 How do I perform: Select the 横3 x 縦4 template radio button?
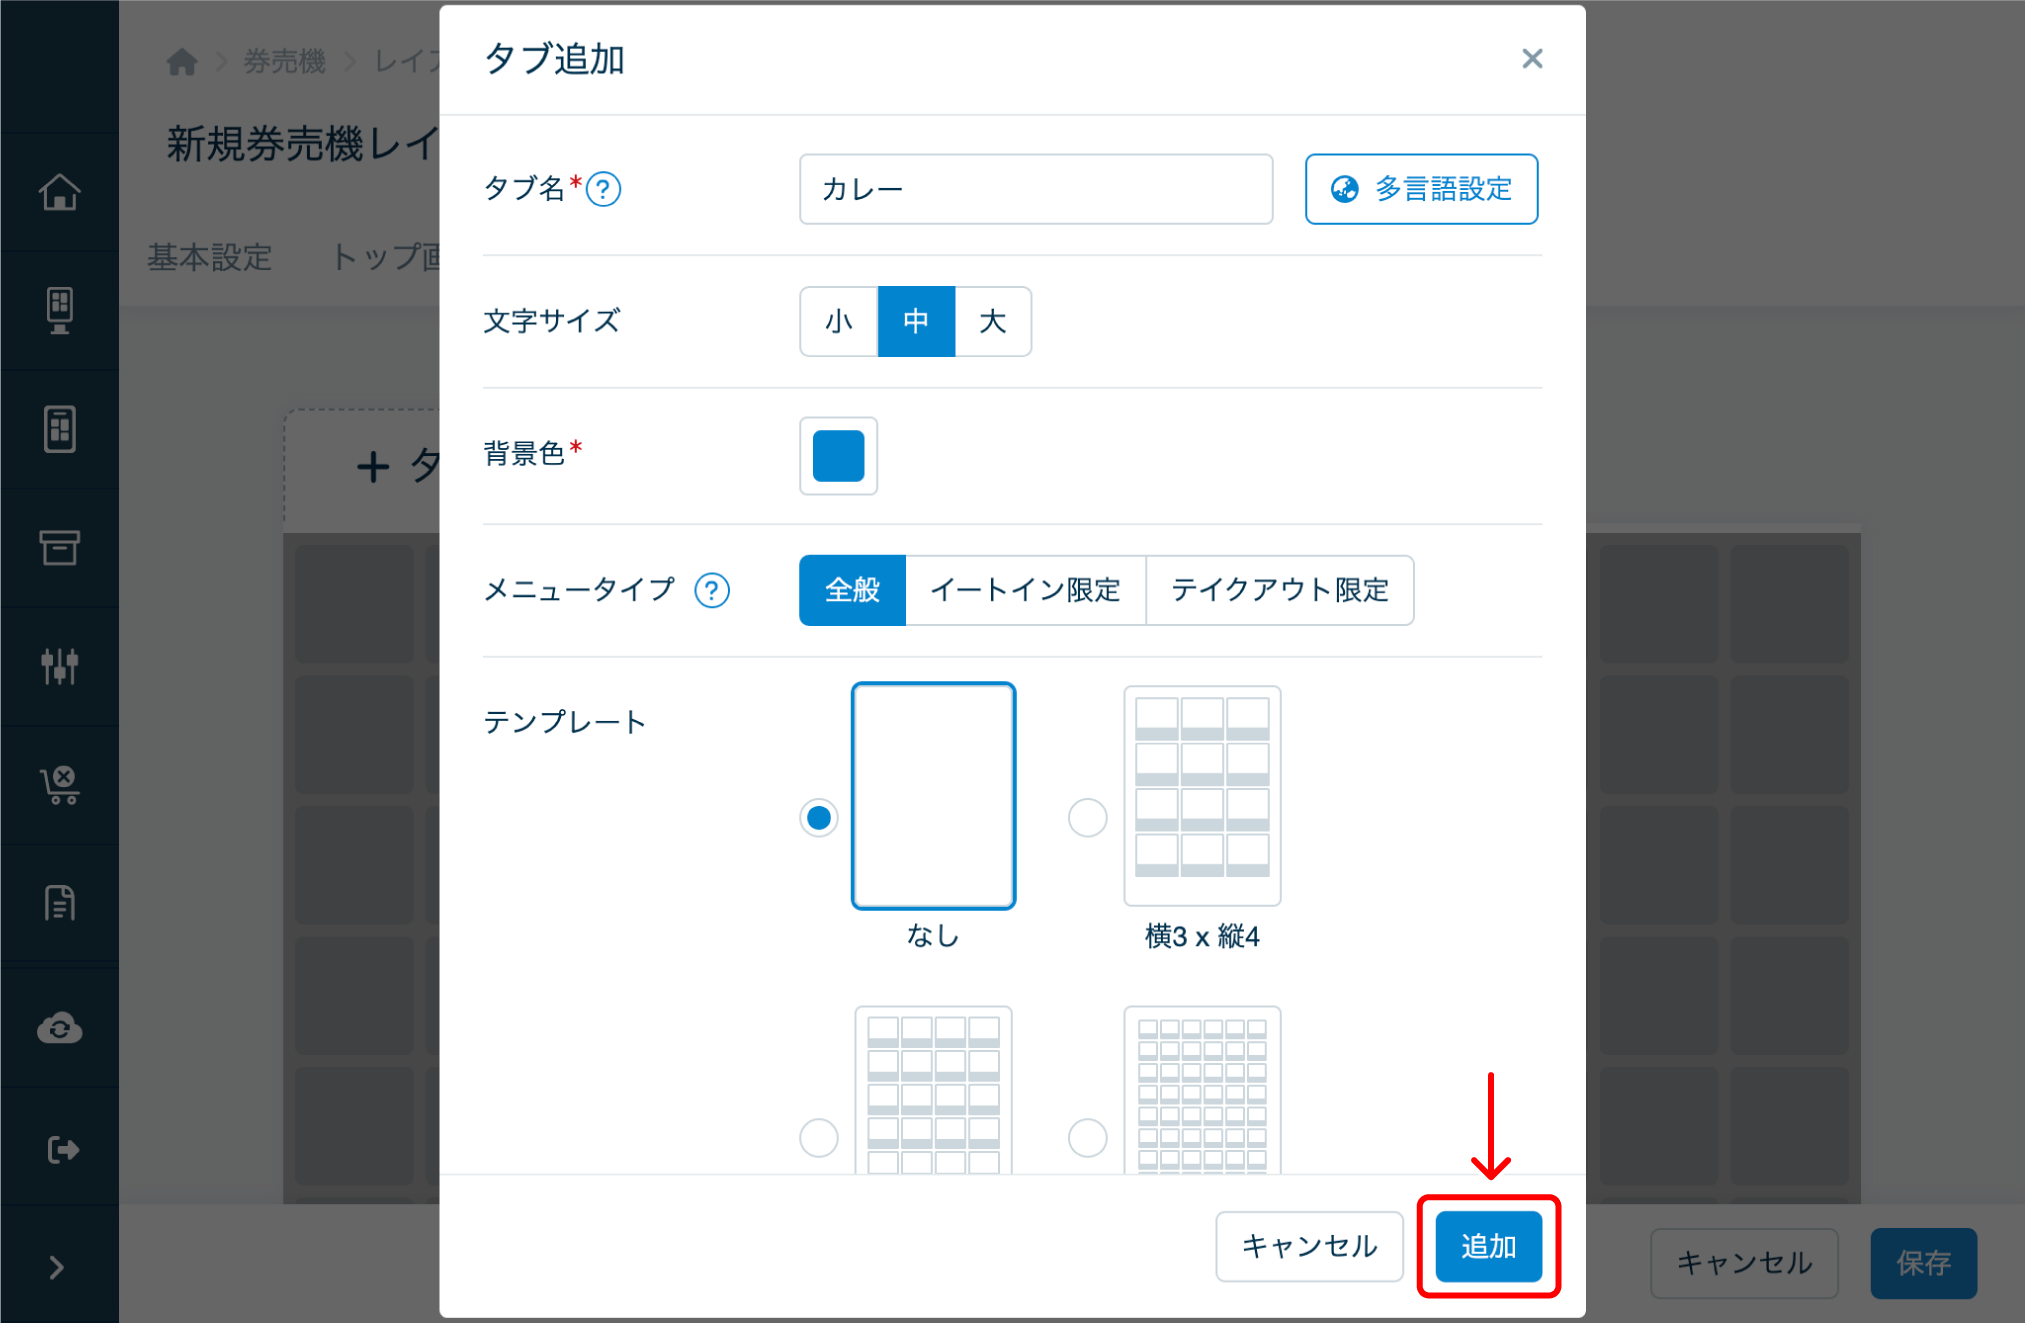tap(1088, 817)
